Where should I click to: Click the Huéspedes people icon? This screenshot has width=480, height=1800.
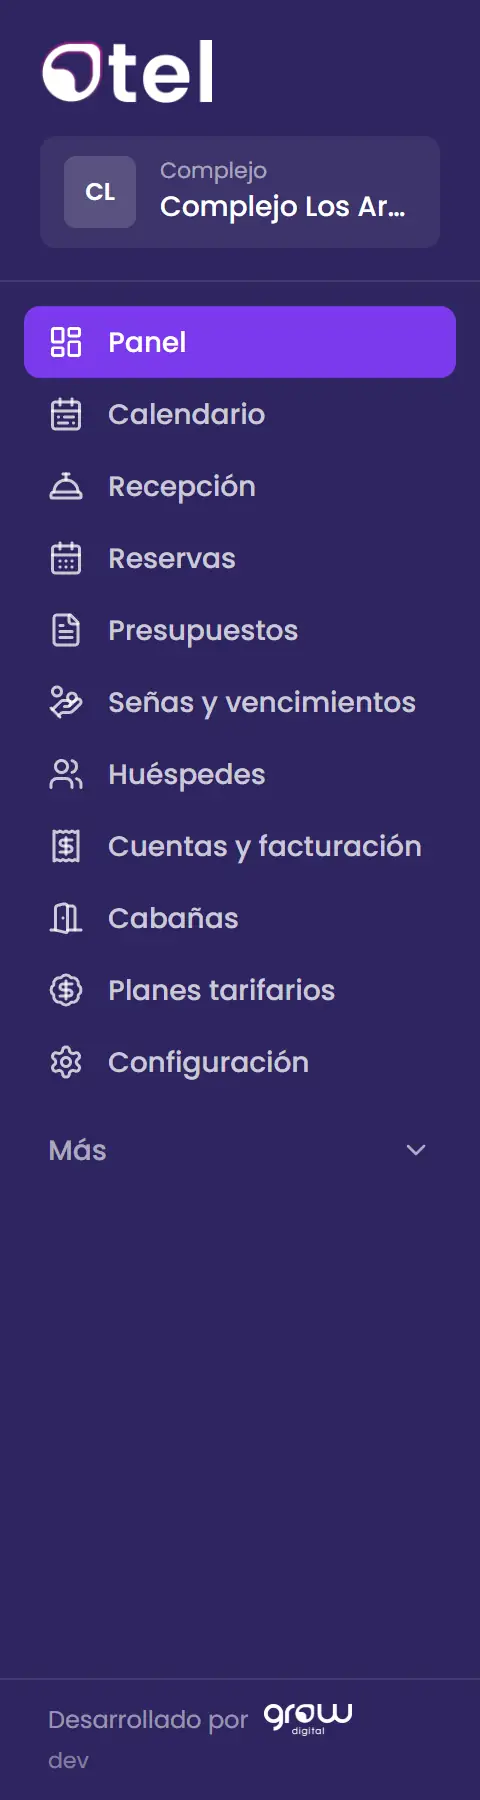pyautogui.click(x=66, y=774)
